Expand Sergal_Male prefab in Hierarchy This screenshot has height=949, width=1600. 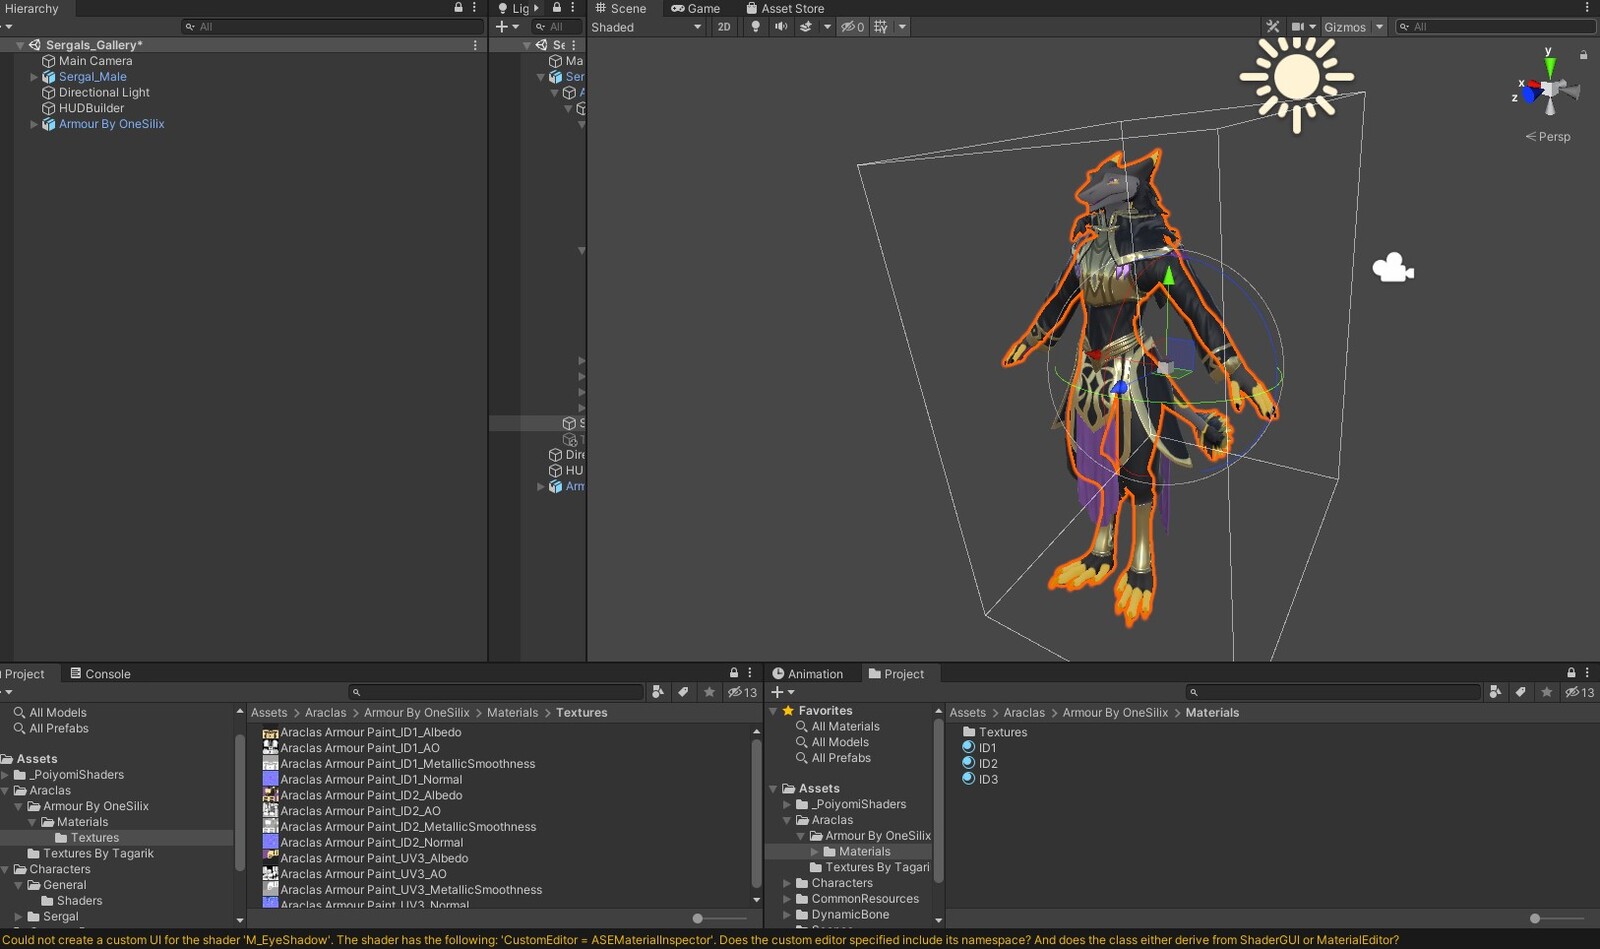tap(33, 77)
